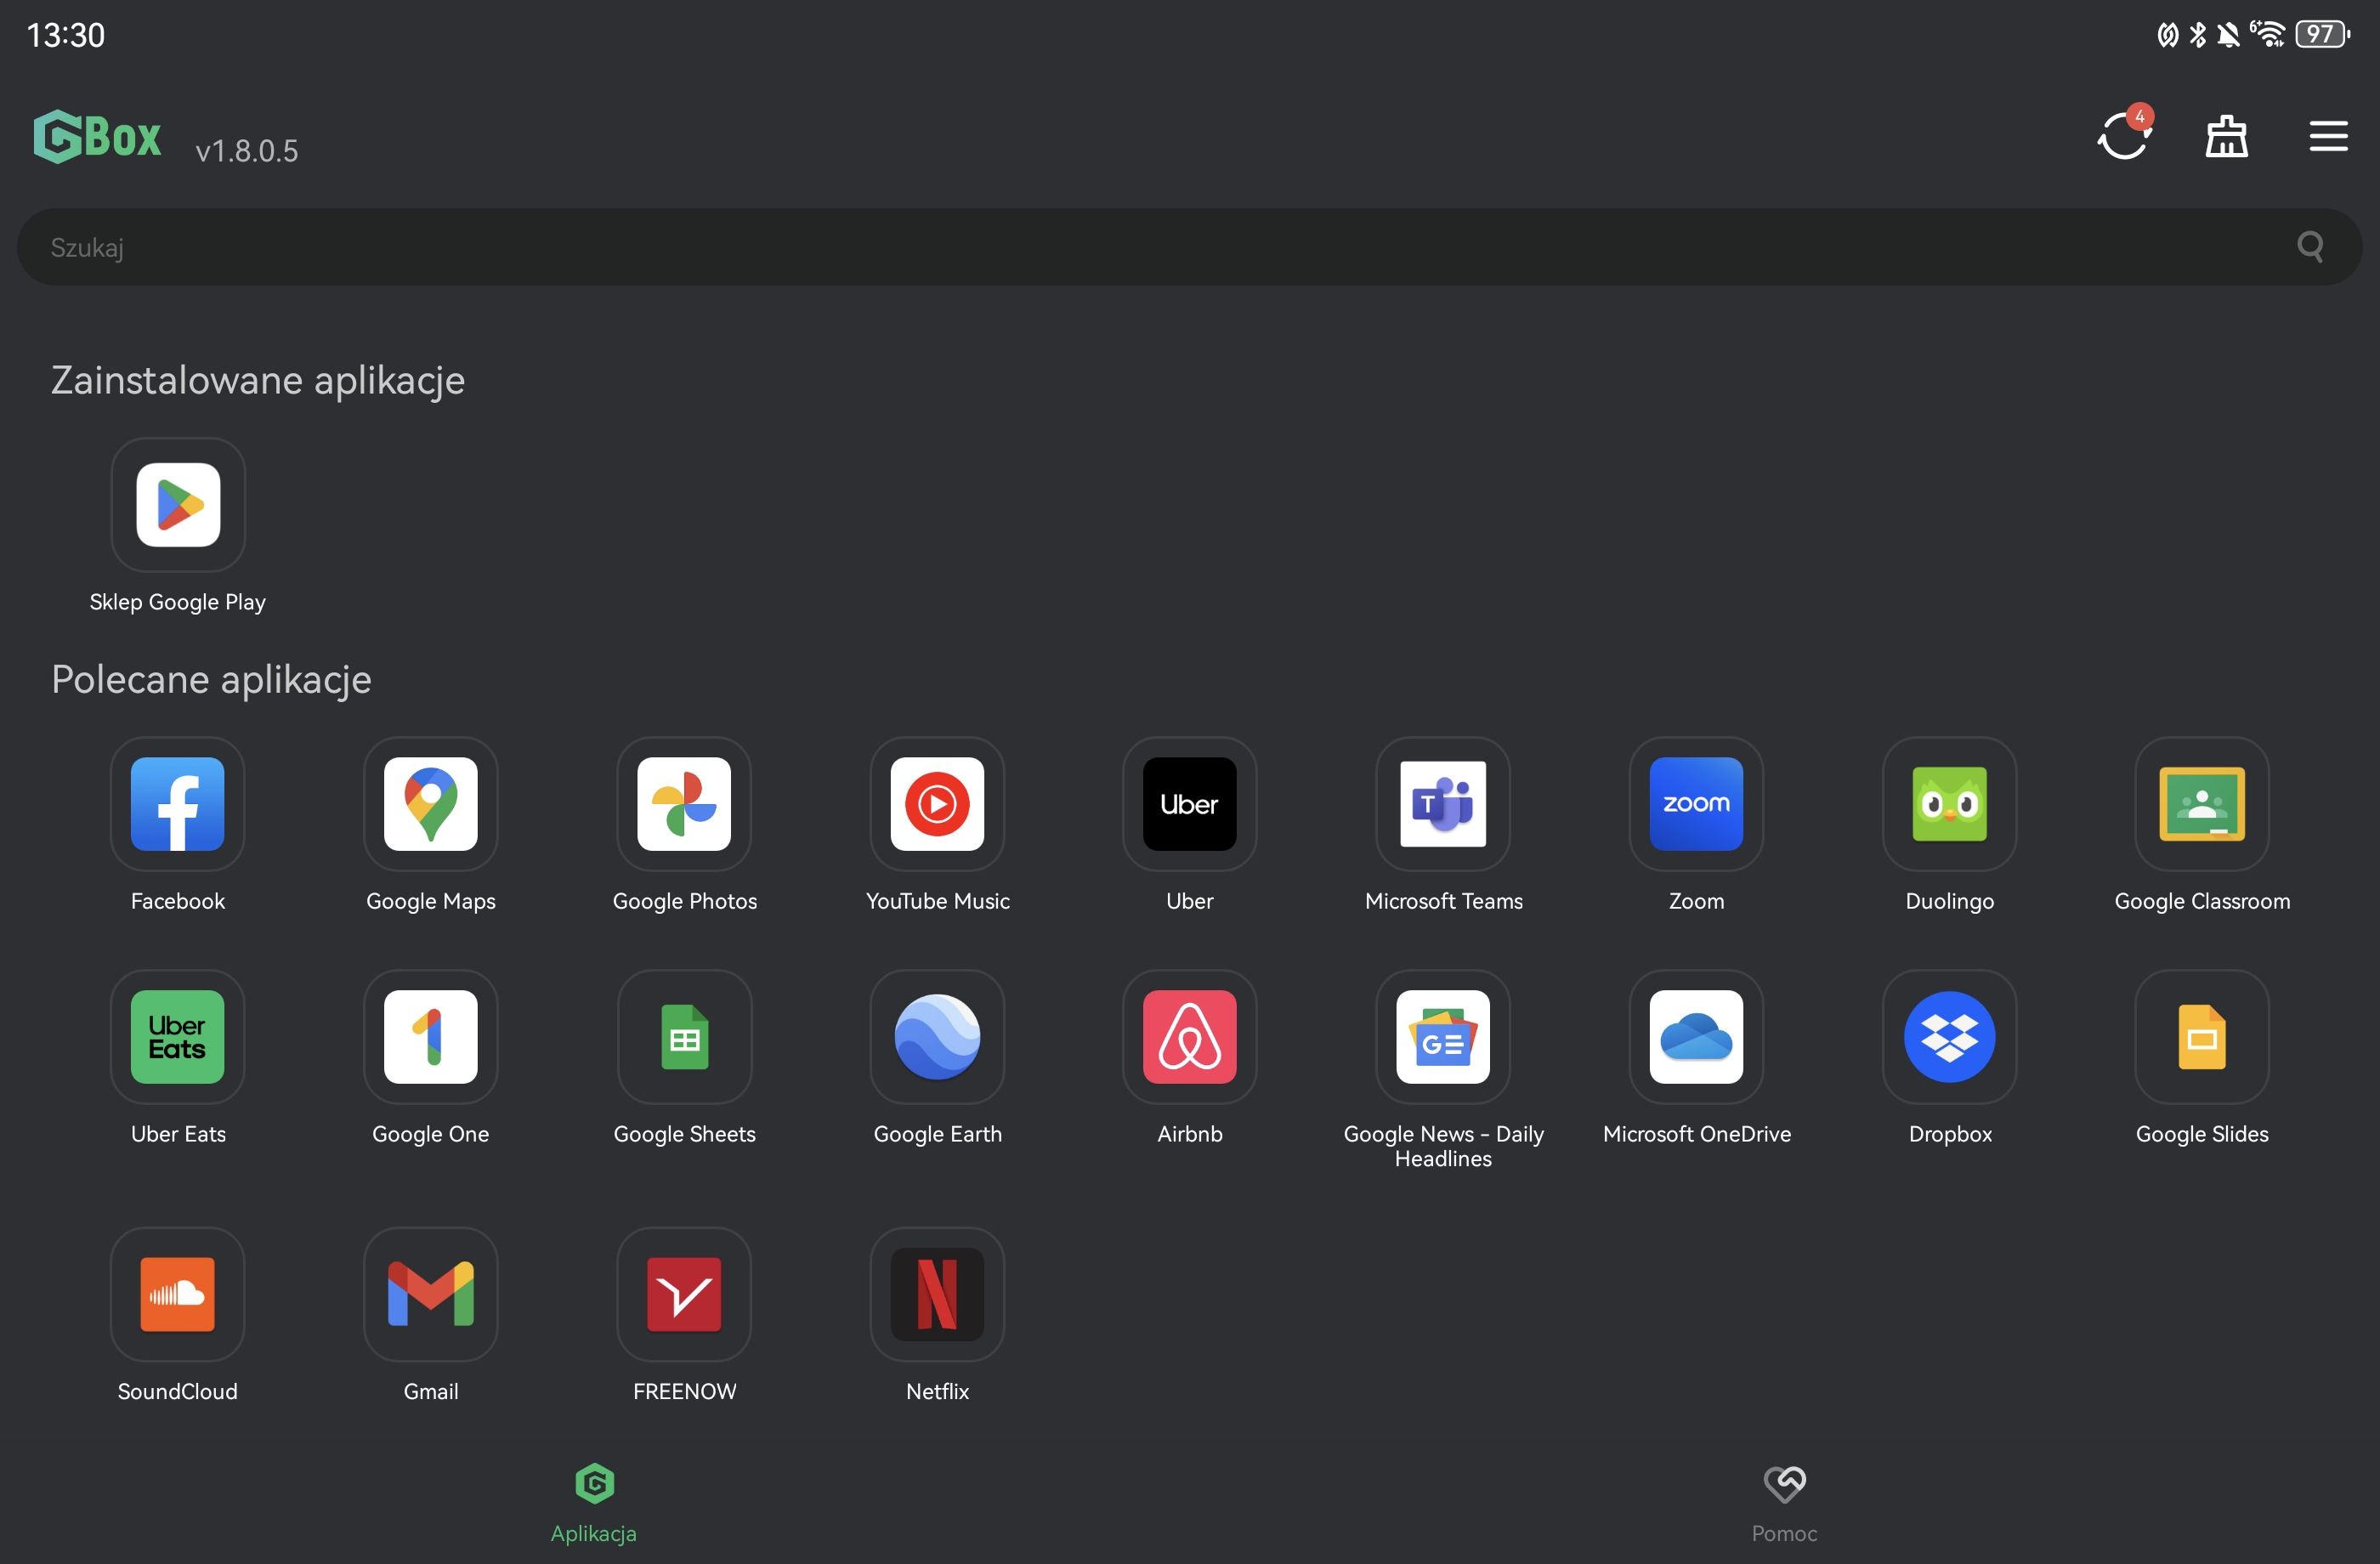Open the hamburger menu
The width and height of the screenshot is (2380, 1564).
(x=2328, y=136)
